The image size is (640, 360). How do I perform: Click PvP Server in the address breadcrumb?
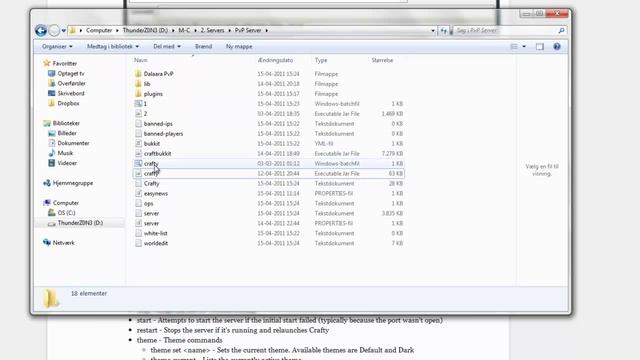[248, 30]
